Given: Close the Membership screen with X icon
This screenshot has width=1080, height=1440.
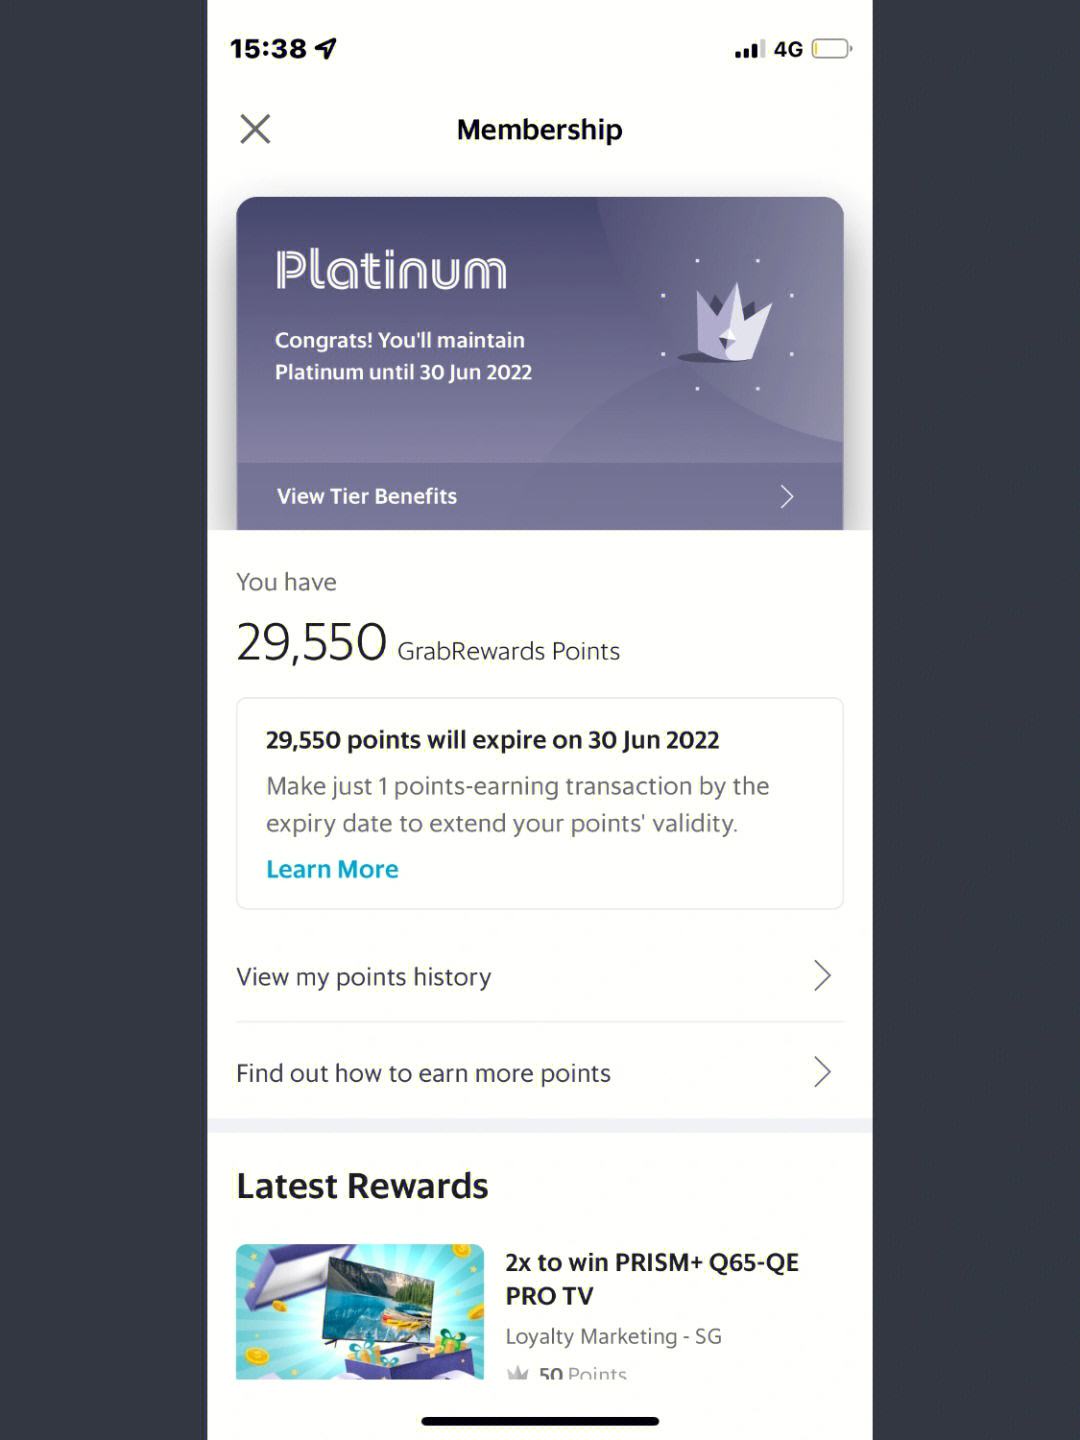Looking at the screenshot, I should coord(255,129).
